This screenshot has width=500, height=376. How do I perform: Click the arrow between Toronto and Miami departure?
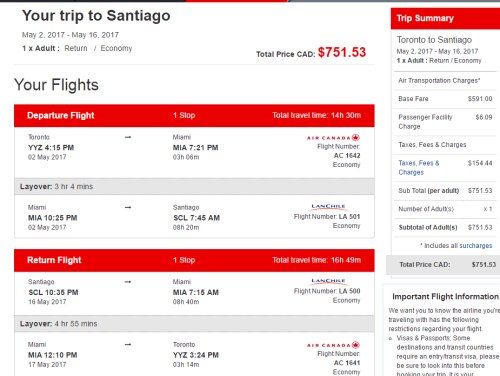coord(128,137)
